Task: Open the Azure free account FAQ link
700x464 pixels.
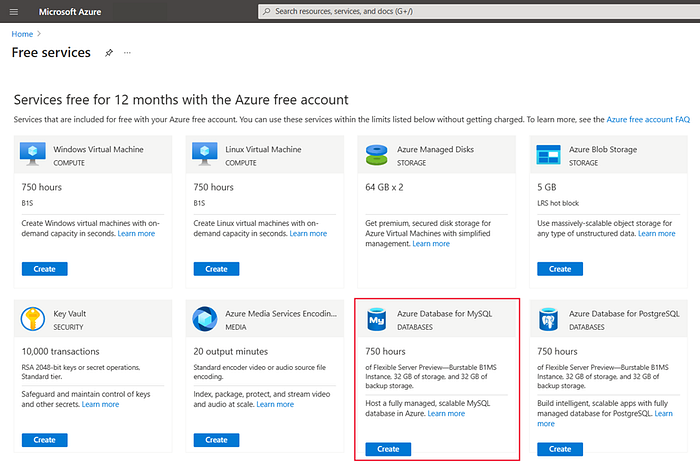Action: coord(648,120)
